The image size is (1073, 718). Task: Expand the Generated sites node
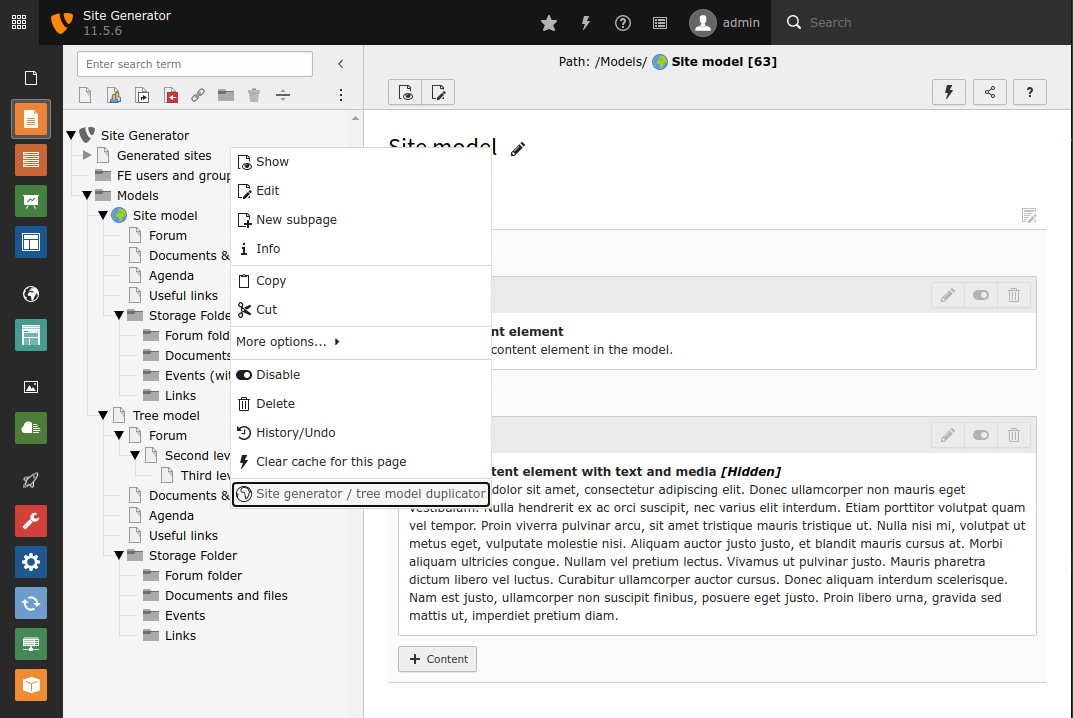(x=87, y=155)
